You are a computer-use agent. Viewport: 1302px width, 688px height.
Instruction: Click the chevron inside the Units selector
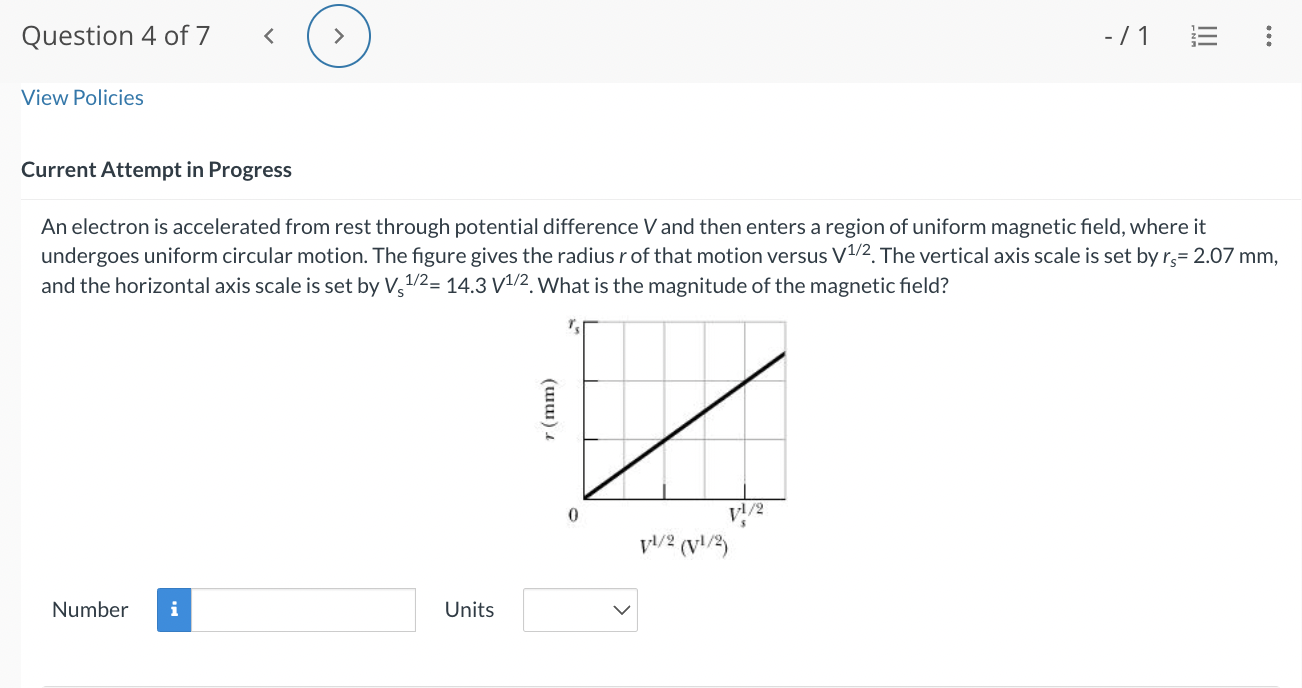(621, 609)
